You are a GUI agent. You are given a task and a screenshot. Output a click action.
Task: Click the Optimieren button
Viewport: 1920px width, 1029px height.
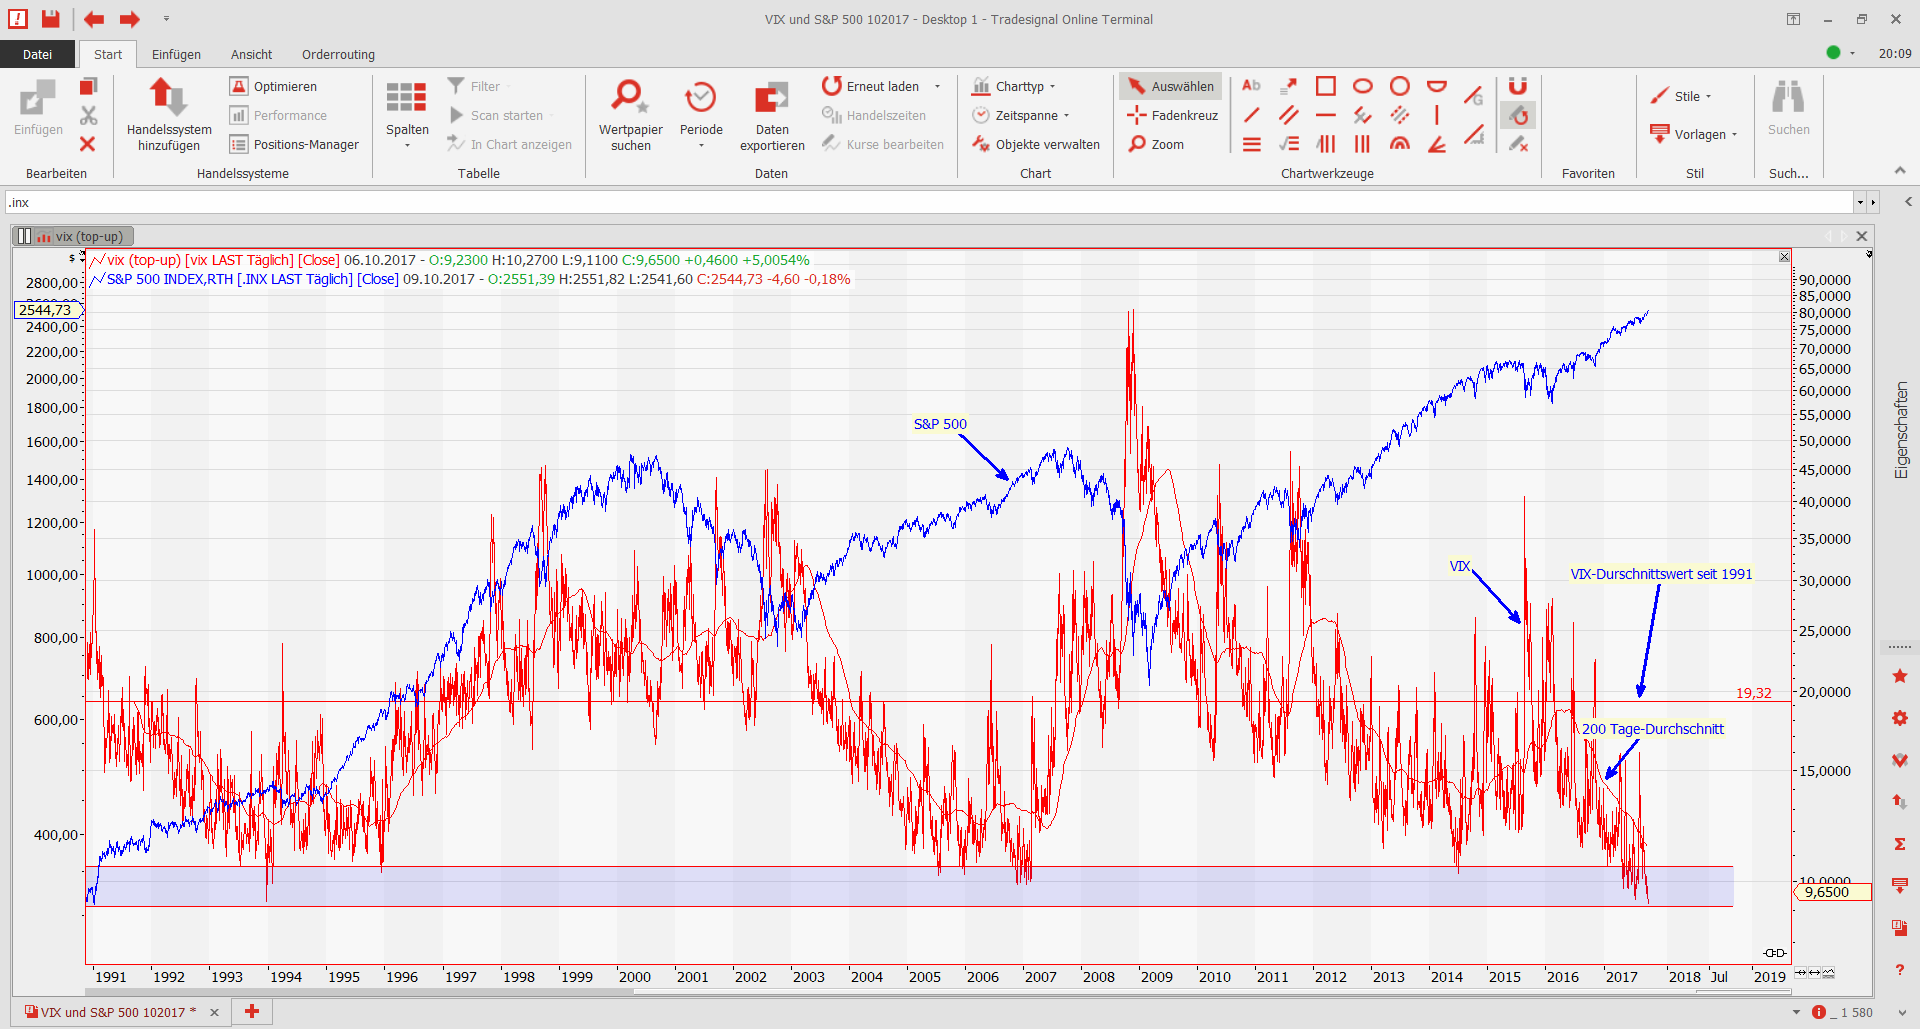[274, 86]
